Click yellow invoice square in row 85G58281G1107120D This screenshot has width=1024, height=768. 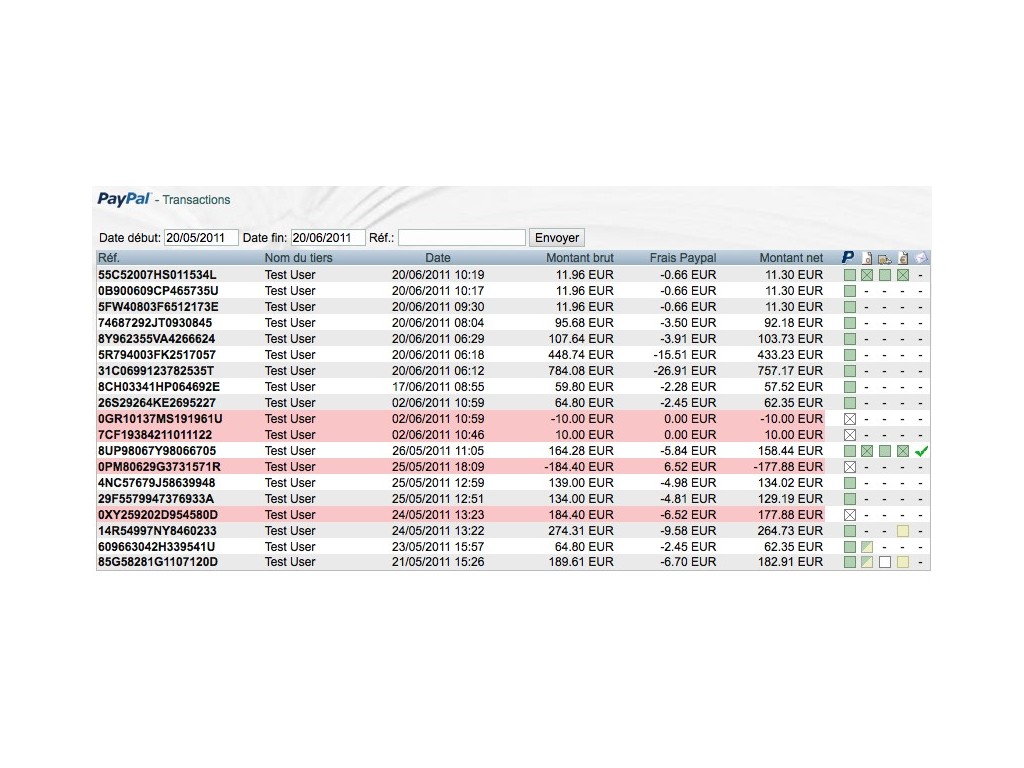click(903, 562)
